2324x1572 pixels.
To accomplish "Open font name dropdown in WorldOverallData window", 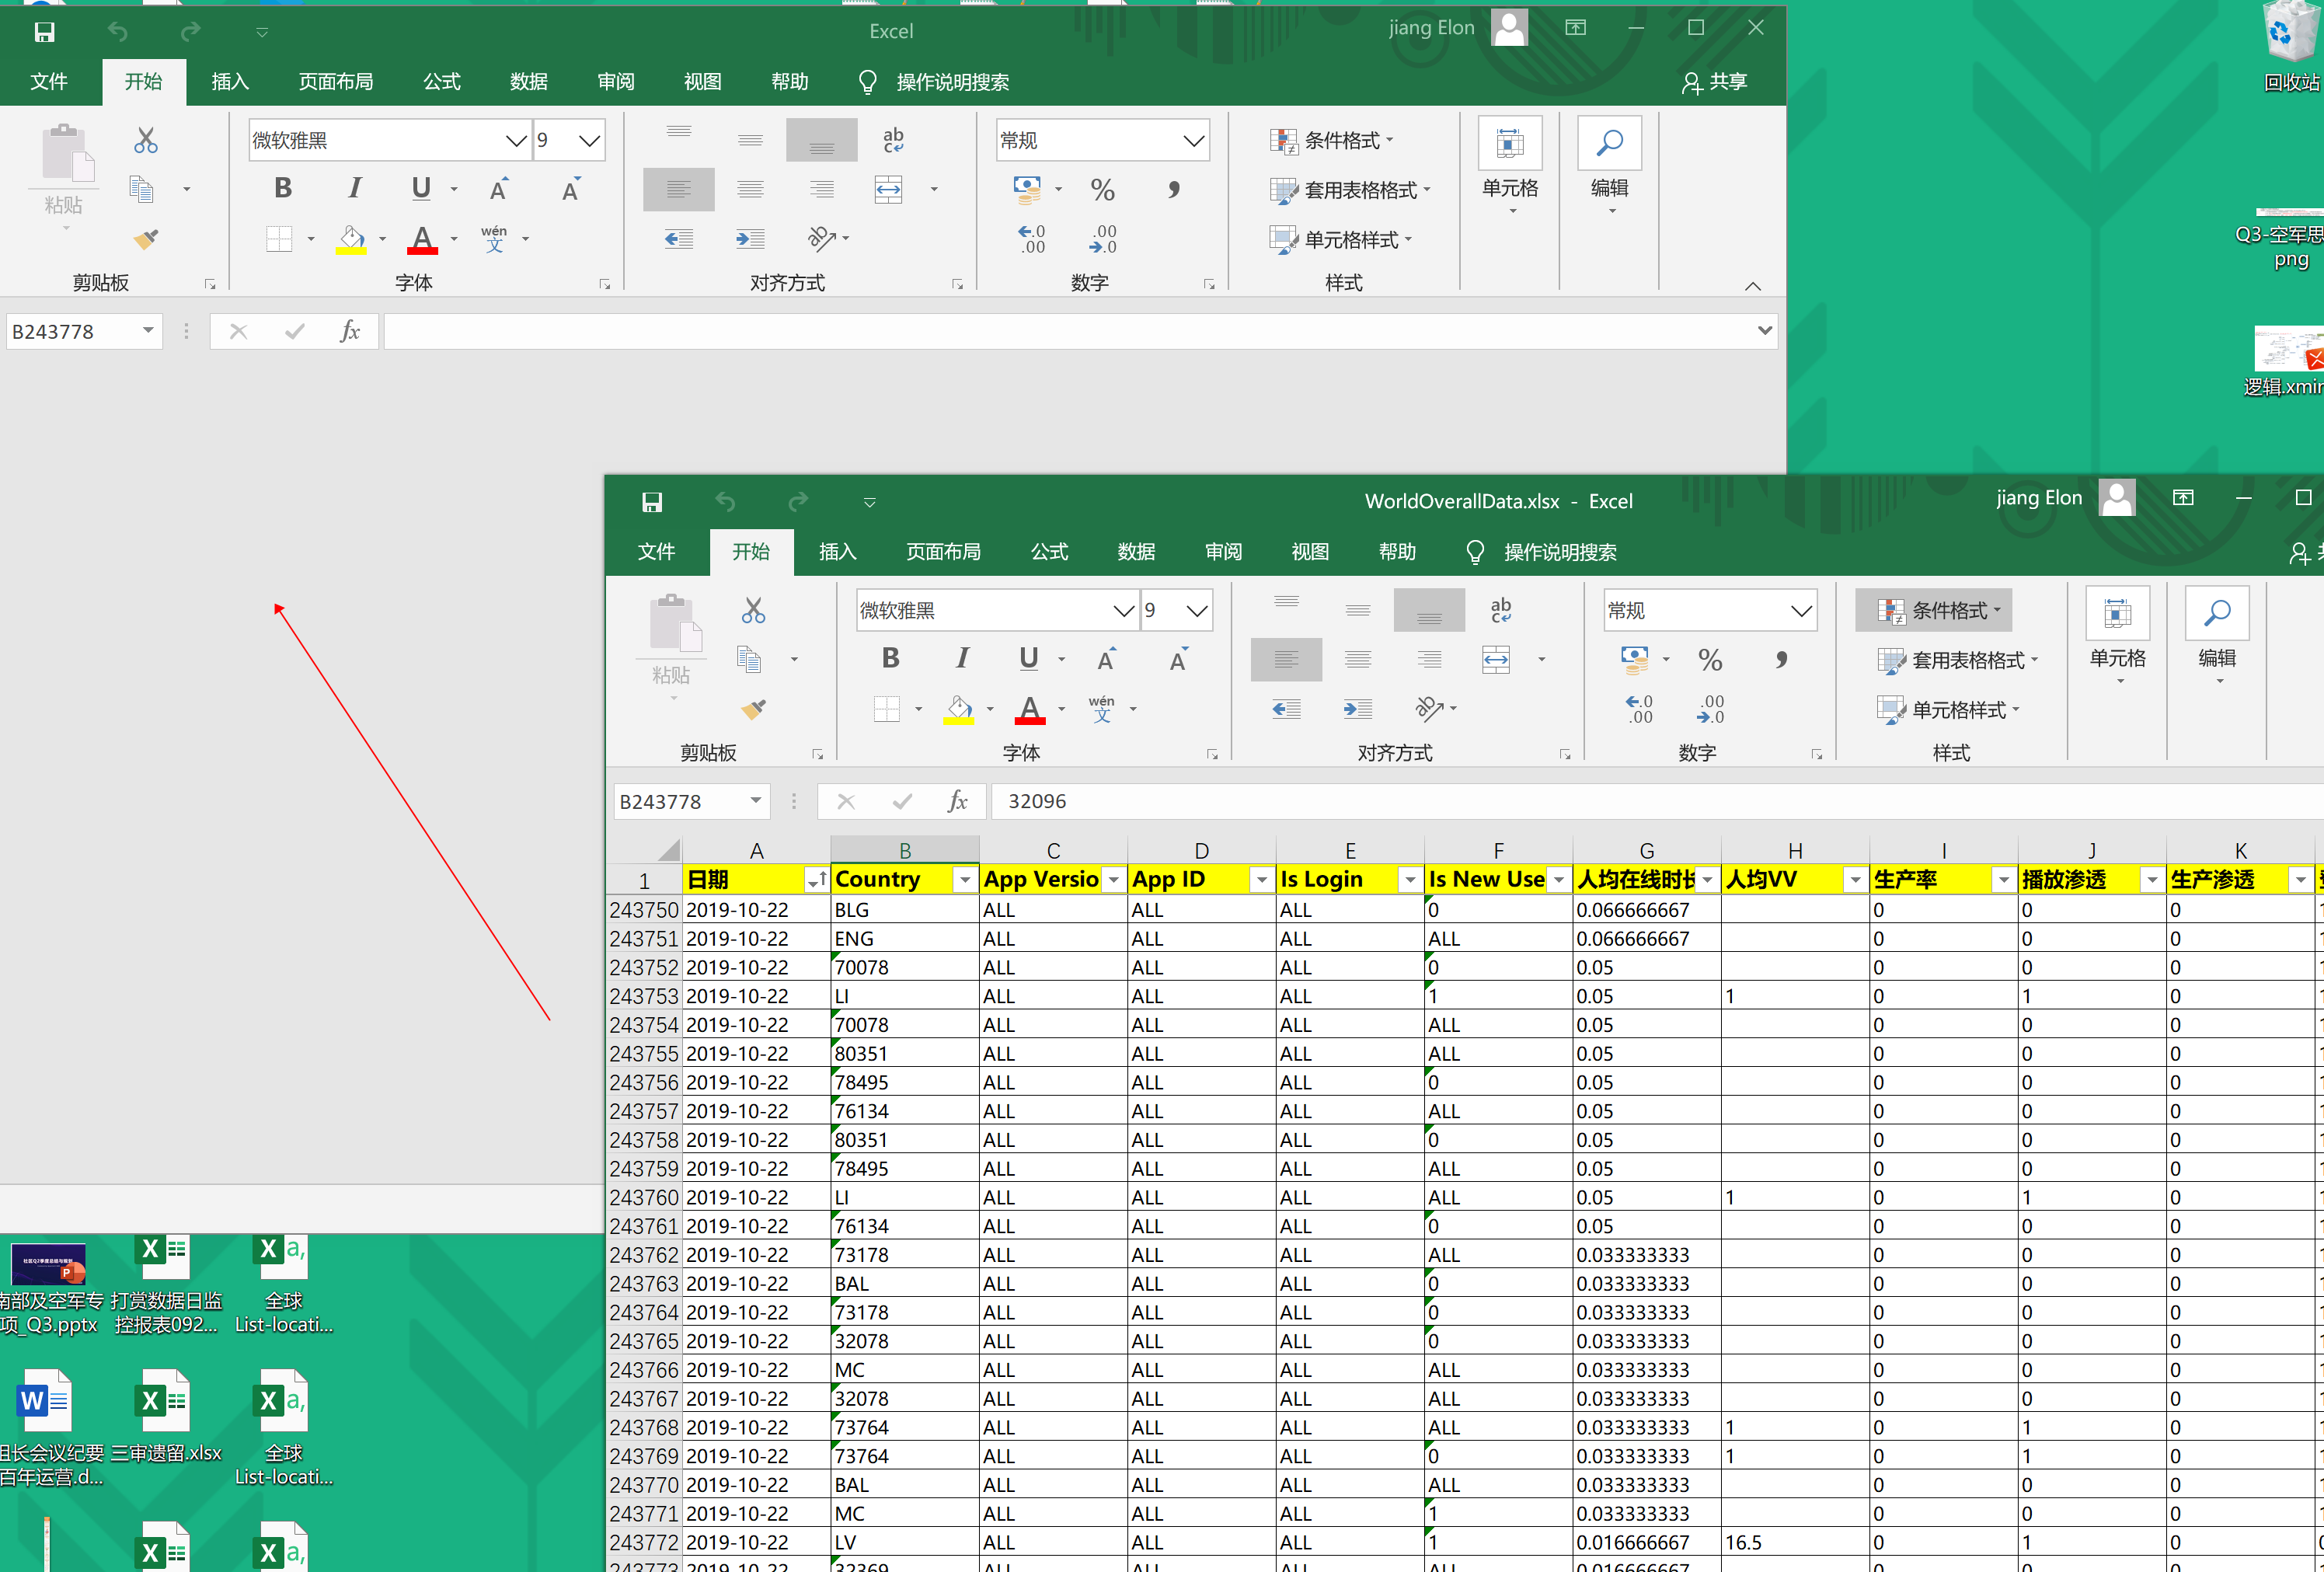I will tap(1123, 610).
